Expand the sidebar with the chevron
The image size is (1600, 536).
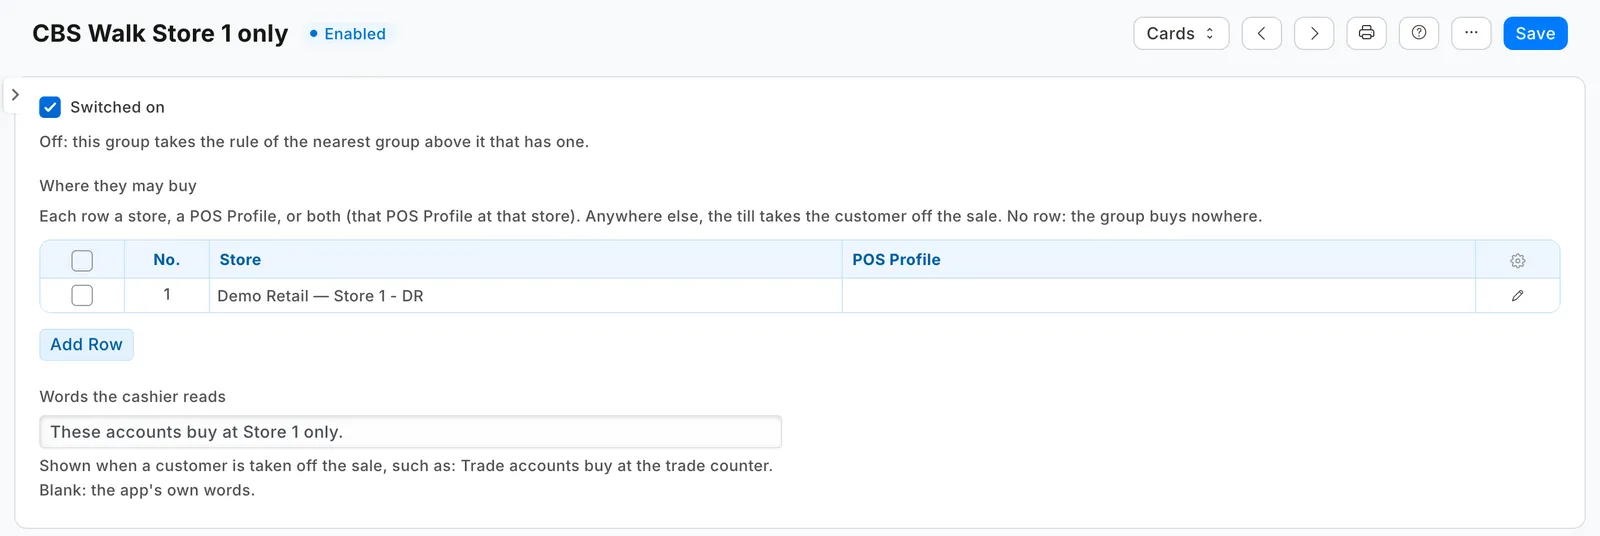coord(15,94)
